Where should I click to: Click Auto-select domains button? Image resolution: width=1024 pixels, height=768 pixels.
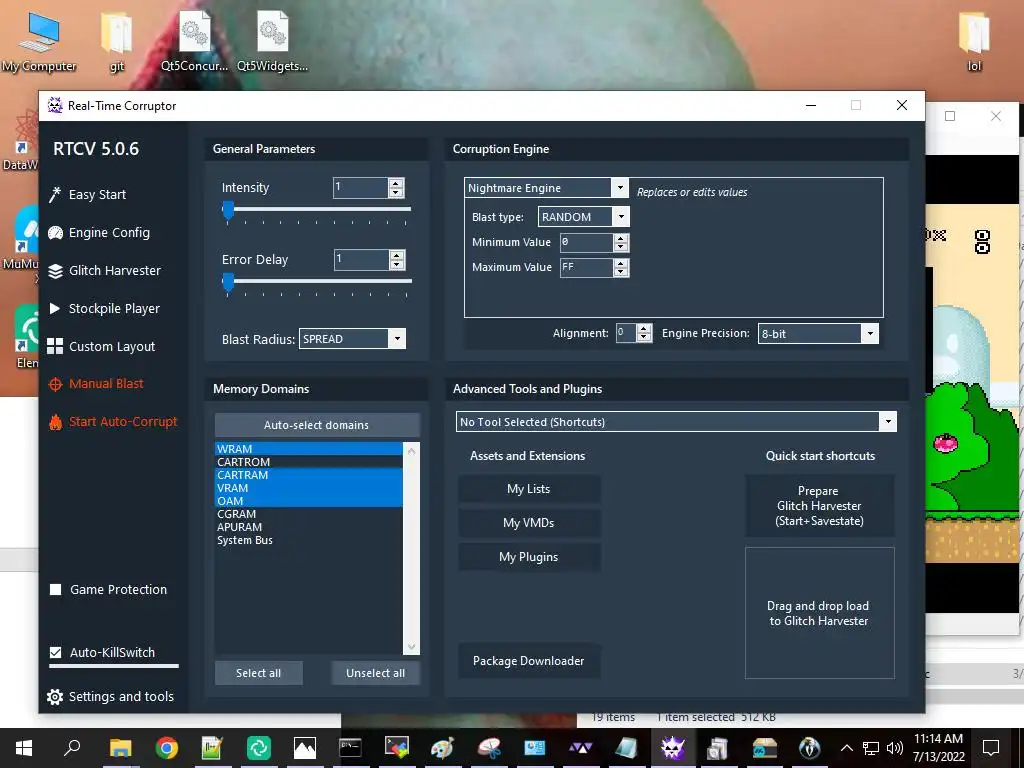317,425
